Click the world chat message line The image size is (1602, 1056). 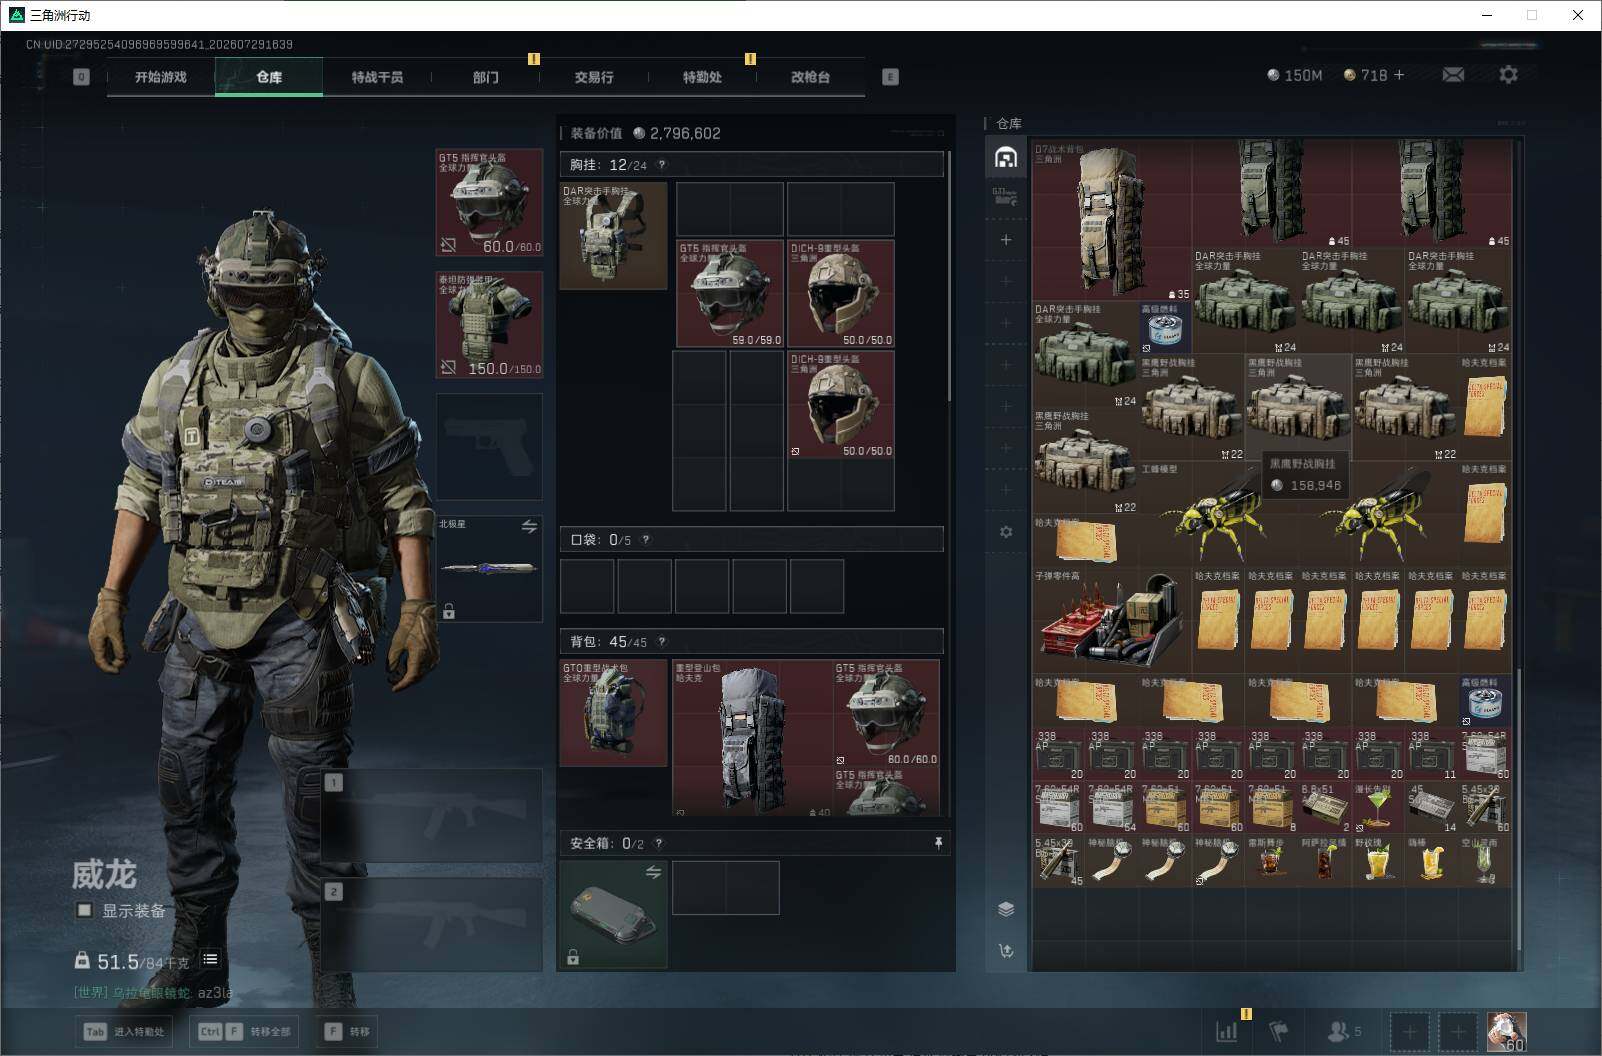(153, 993)
